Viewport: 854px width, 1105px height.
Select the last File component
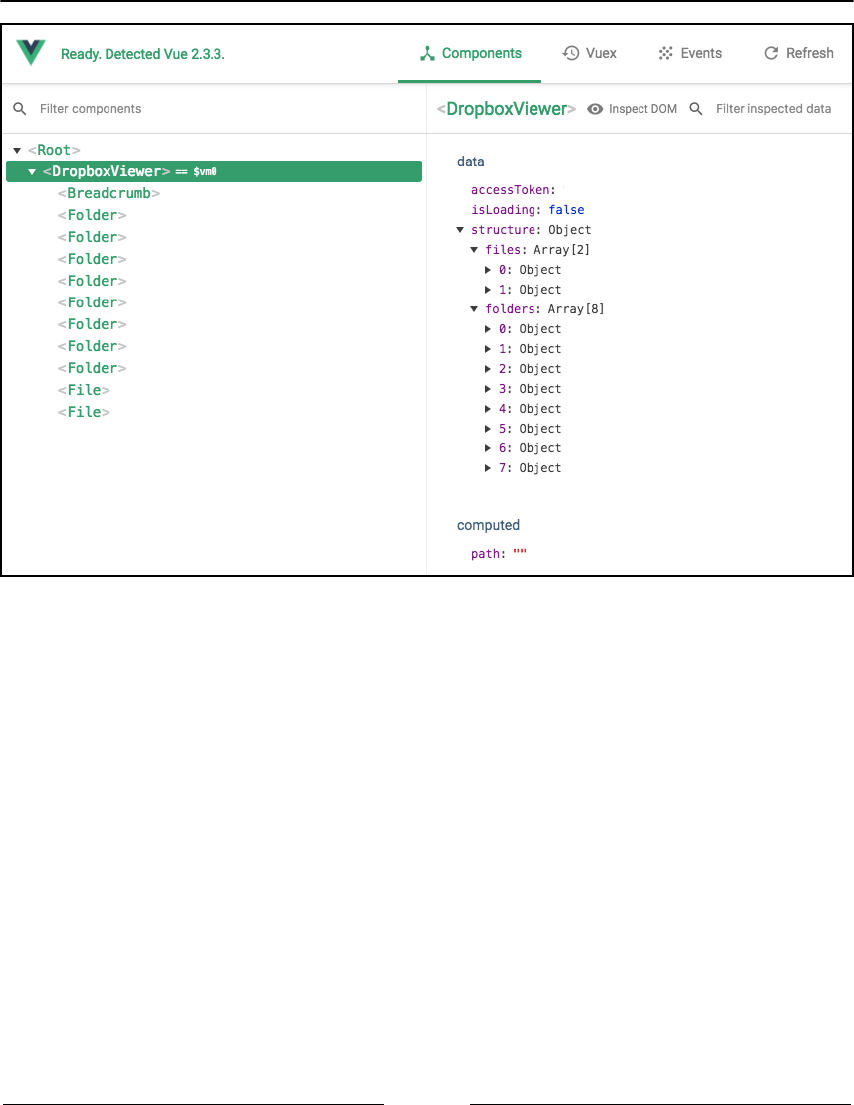pyautogui.click(x=84, y=412)
